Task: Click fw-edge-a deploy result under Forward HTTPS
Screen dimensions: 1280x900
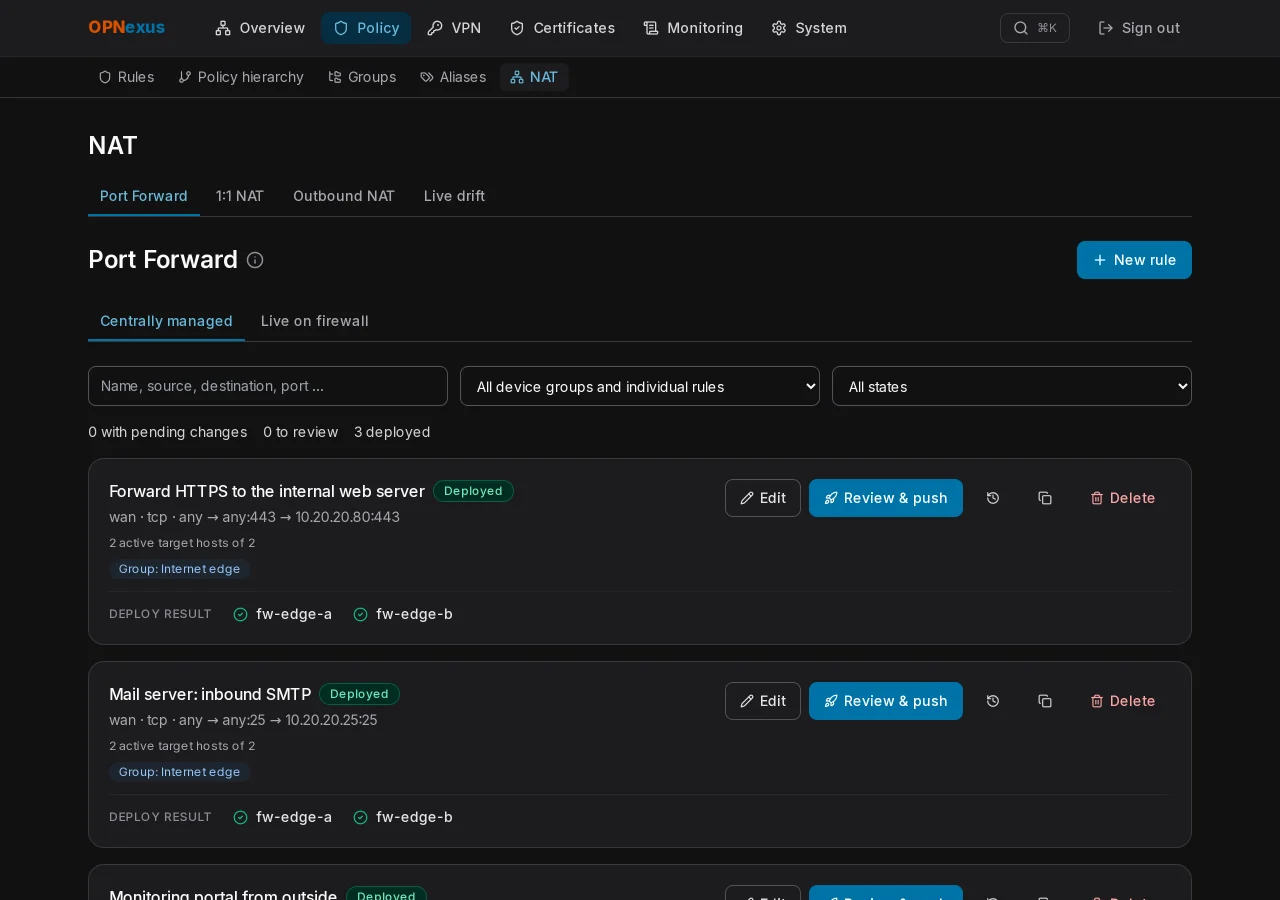Action: click(x=282, y=614)
